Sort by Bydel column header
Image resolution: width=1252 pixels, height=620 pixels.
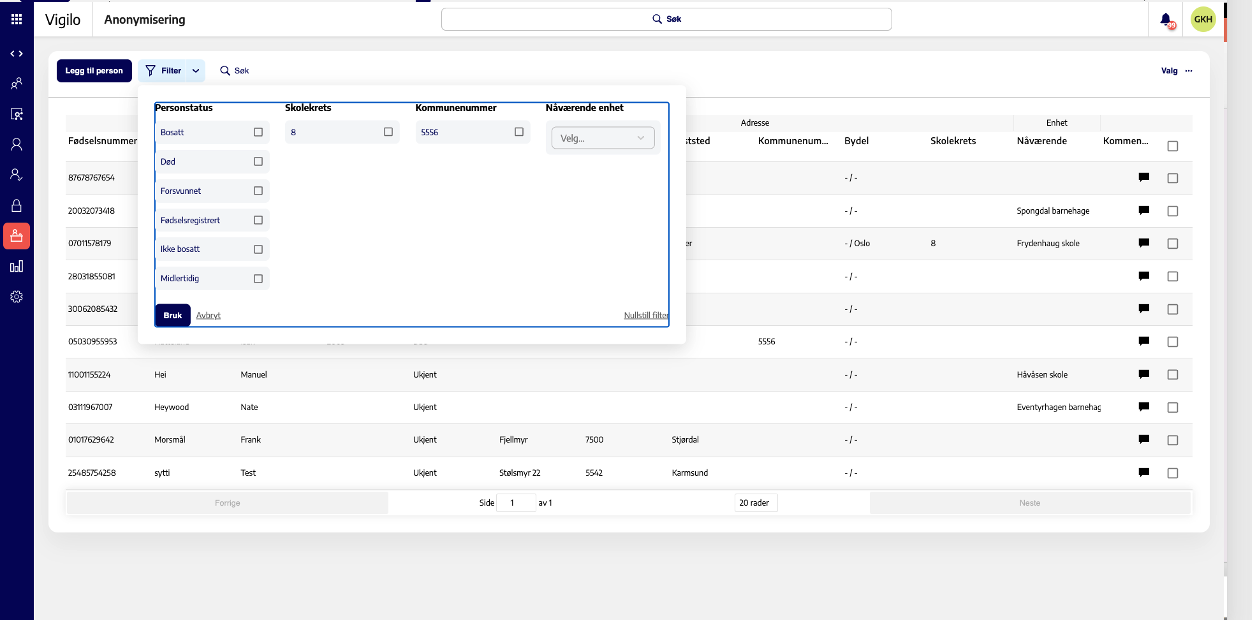click(x=857, y=141)
